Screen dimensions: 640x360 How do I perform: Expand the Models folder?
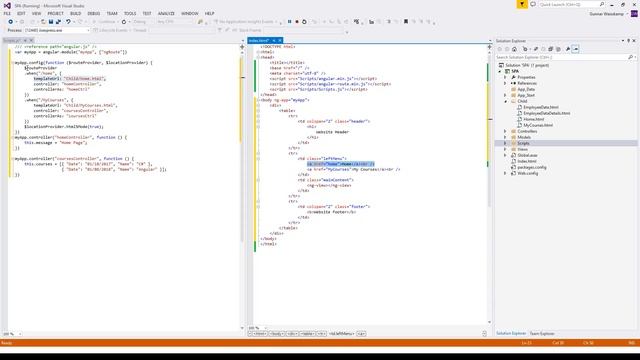(505, 137)
